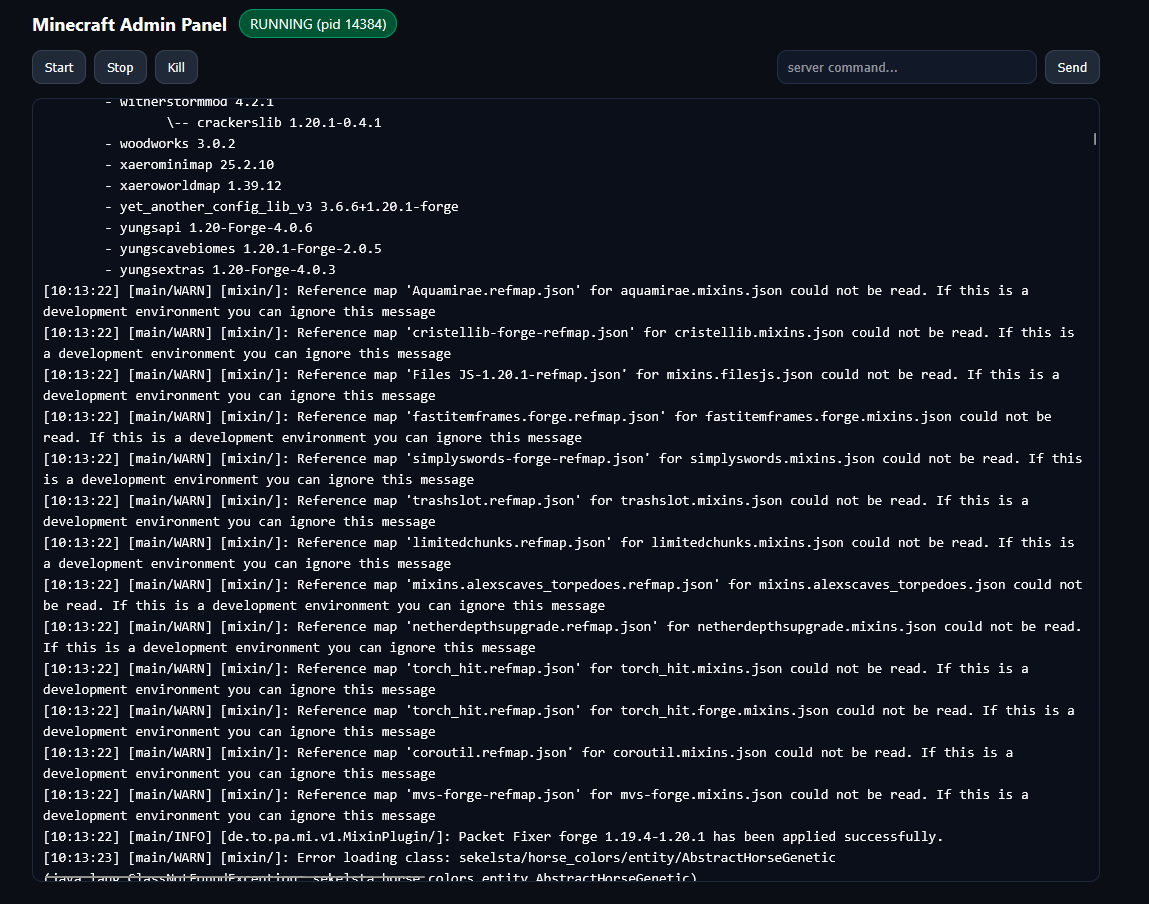This screenshot has width=1149, height=904.
Task: Click the AbstractHorseGenetic error loading line
Action: 439,867
